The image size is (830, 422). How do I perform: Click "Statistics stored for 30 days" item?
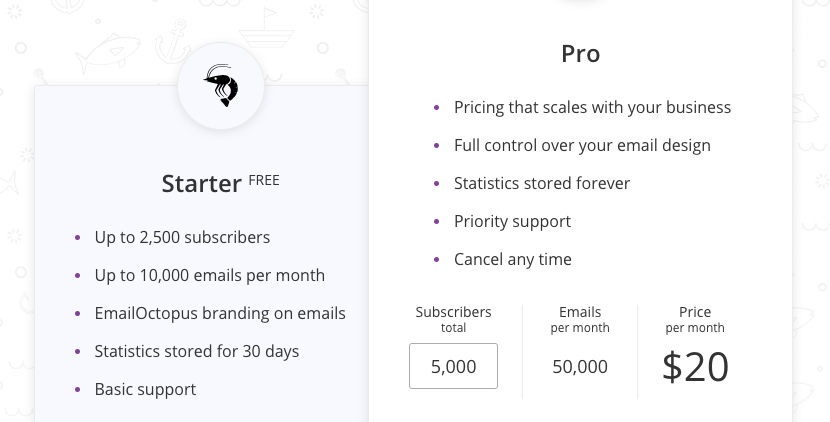point(197,351)
